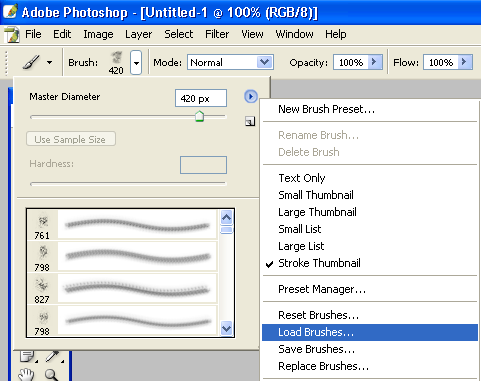481x381 pixels.
Task: Open the Layer menu
Action: [x=139, y=34]
